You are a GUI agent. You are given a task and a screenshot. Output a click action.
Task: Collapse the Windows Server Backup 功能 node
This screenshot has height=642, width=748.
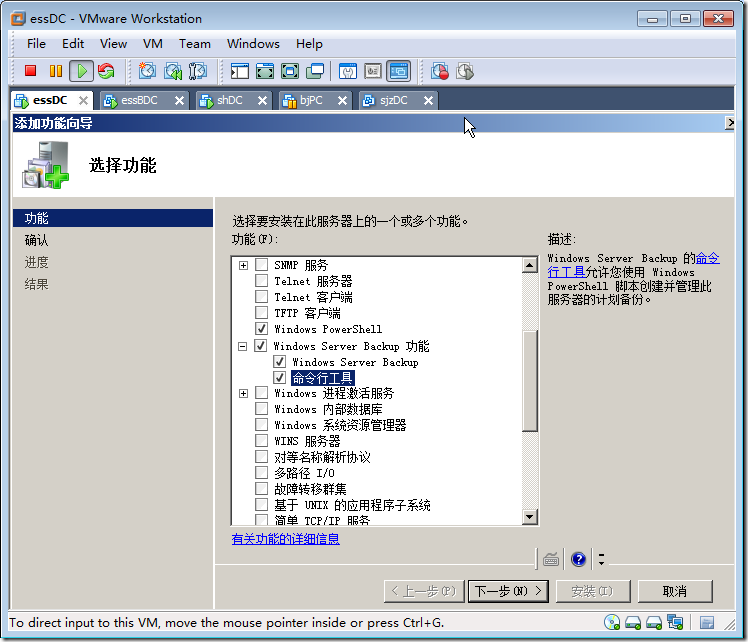click(243, 346)
